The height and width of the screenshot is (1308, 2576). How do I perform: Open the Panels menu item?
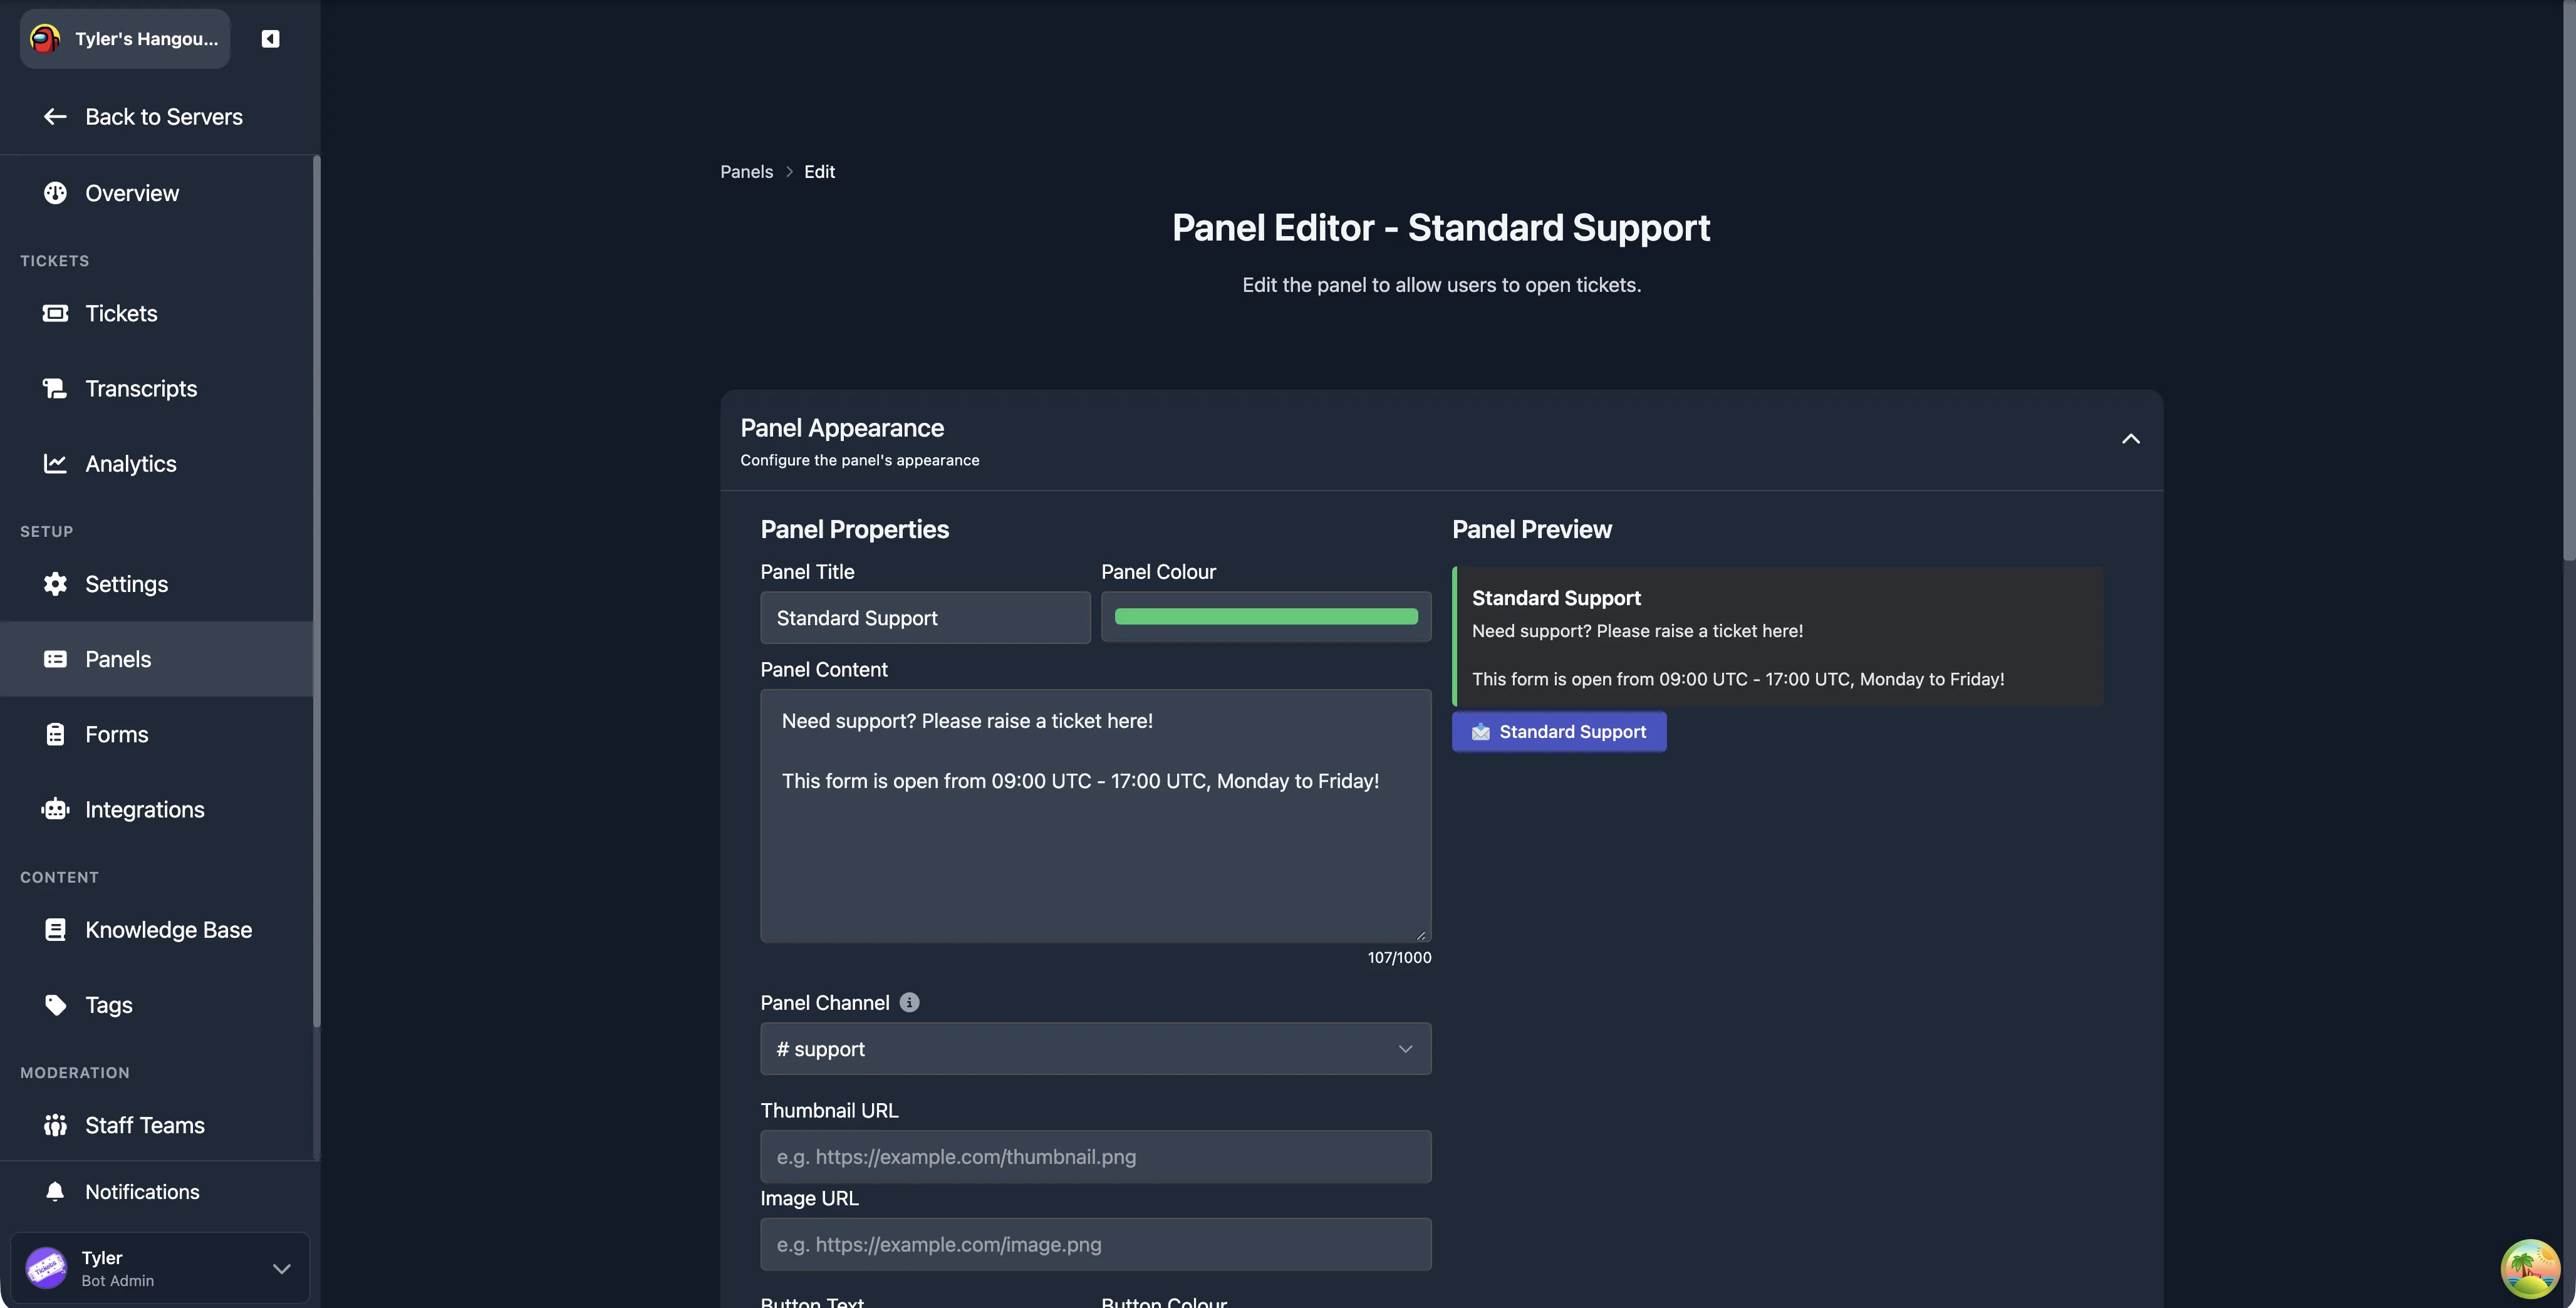click(157, 659)
